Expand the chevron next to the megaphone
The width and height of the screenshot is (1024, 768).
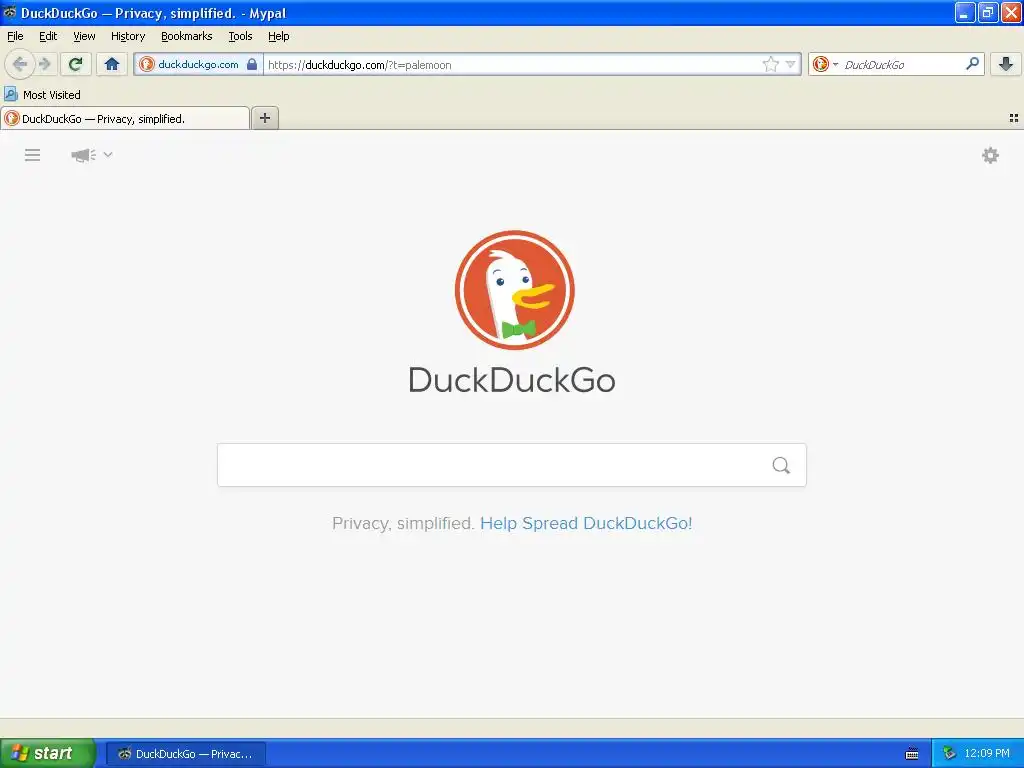108,155
